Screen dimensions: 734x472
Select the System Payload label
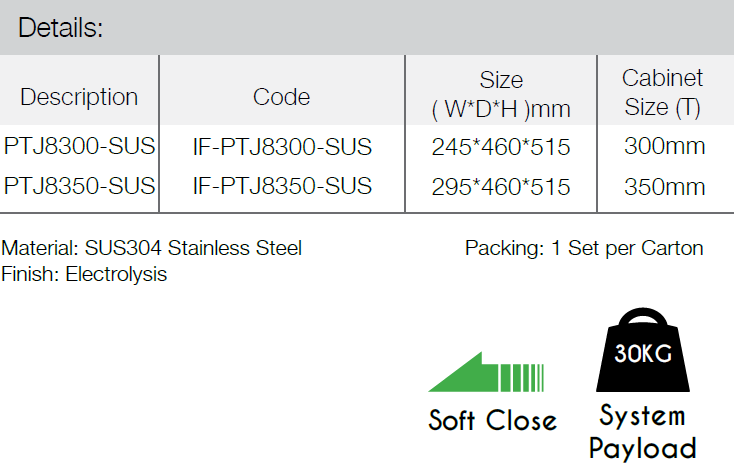tap(643, 432)
